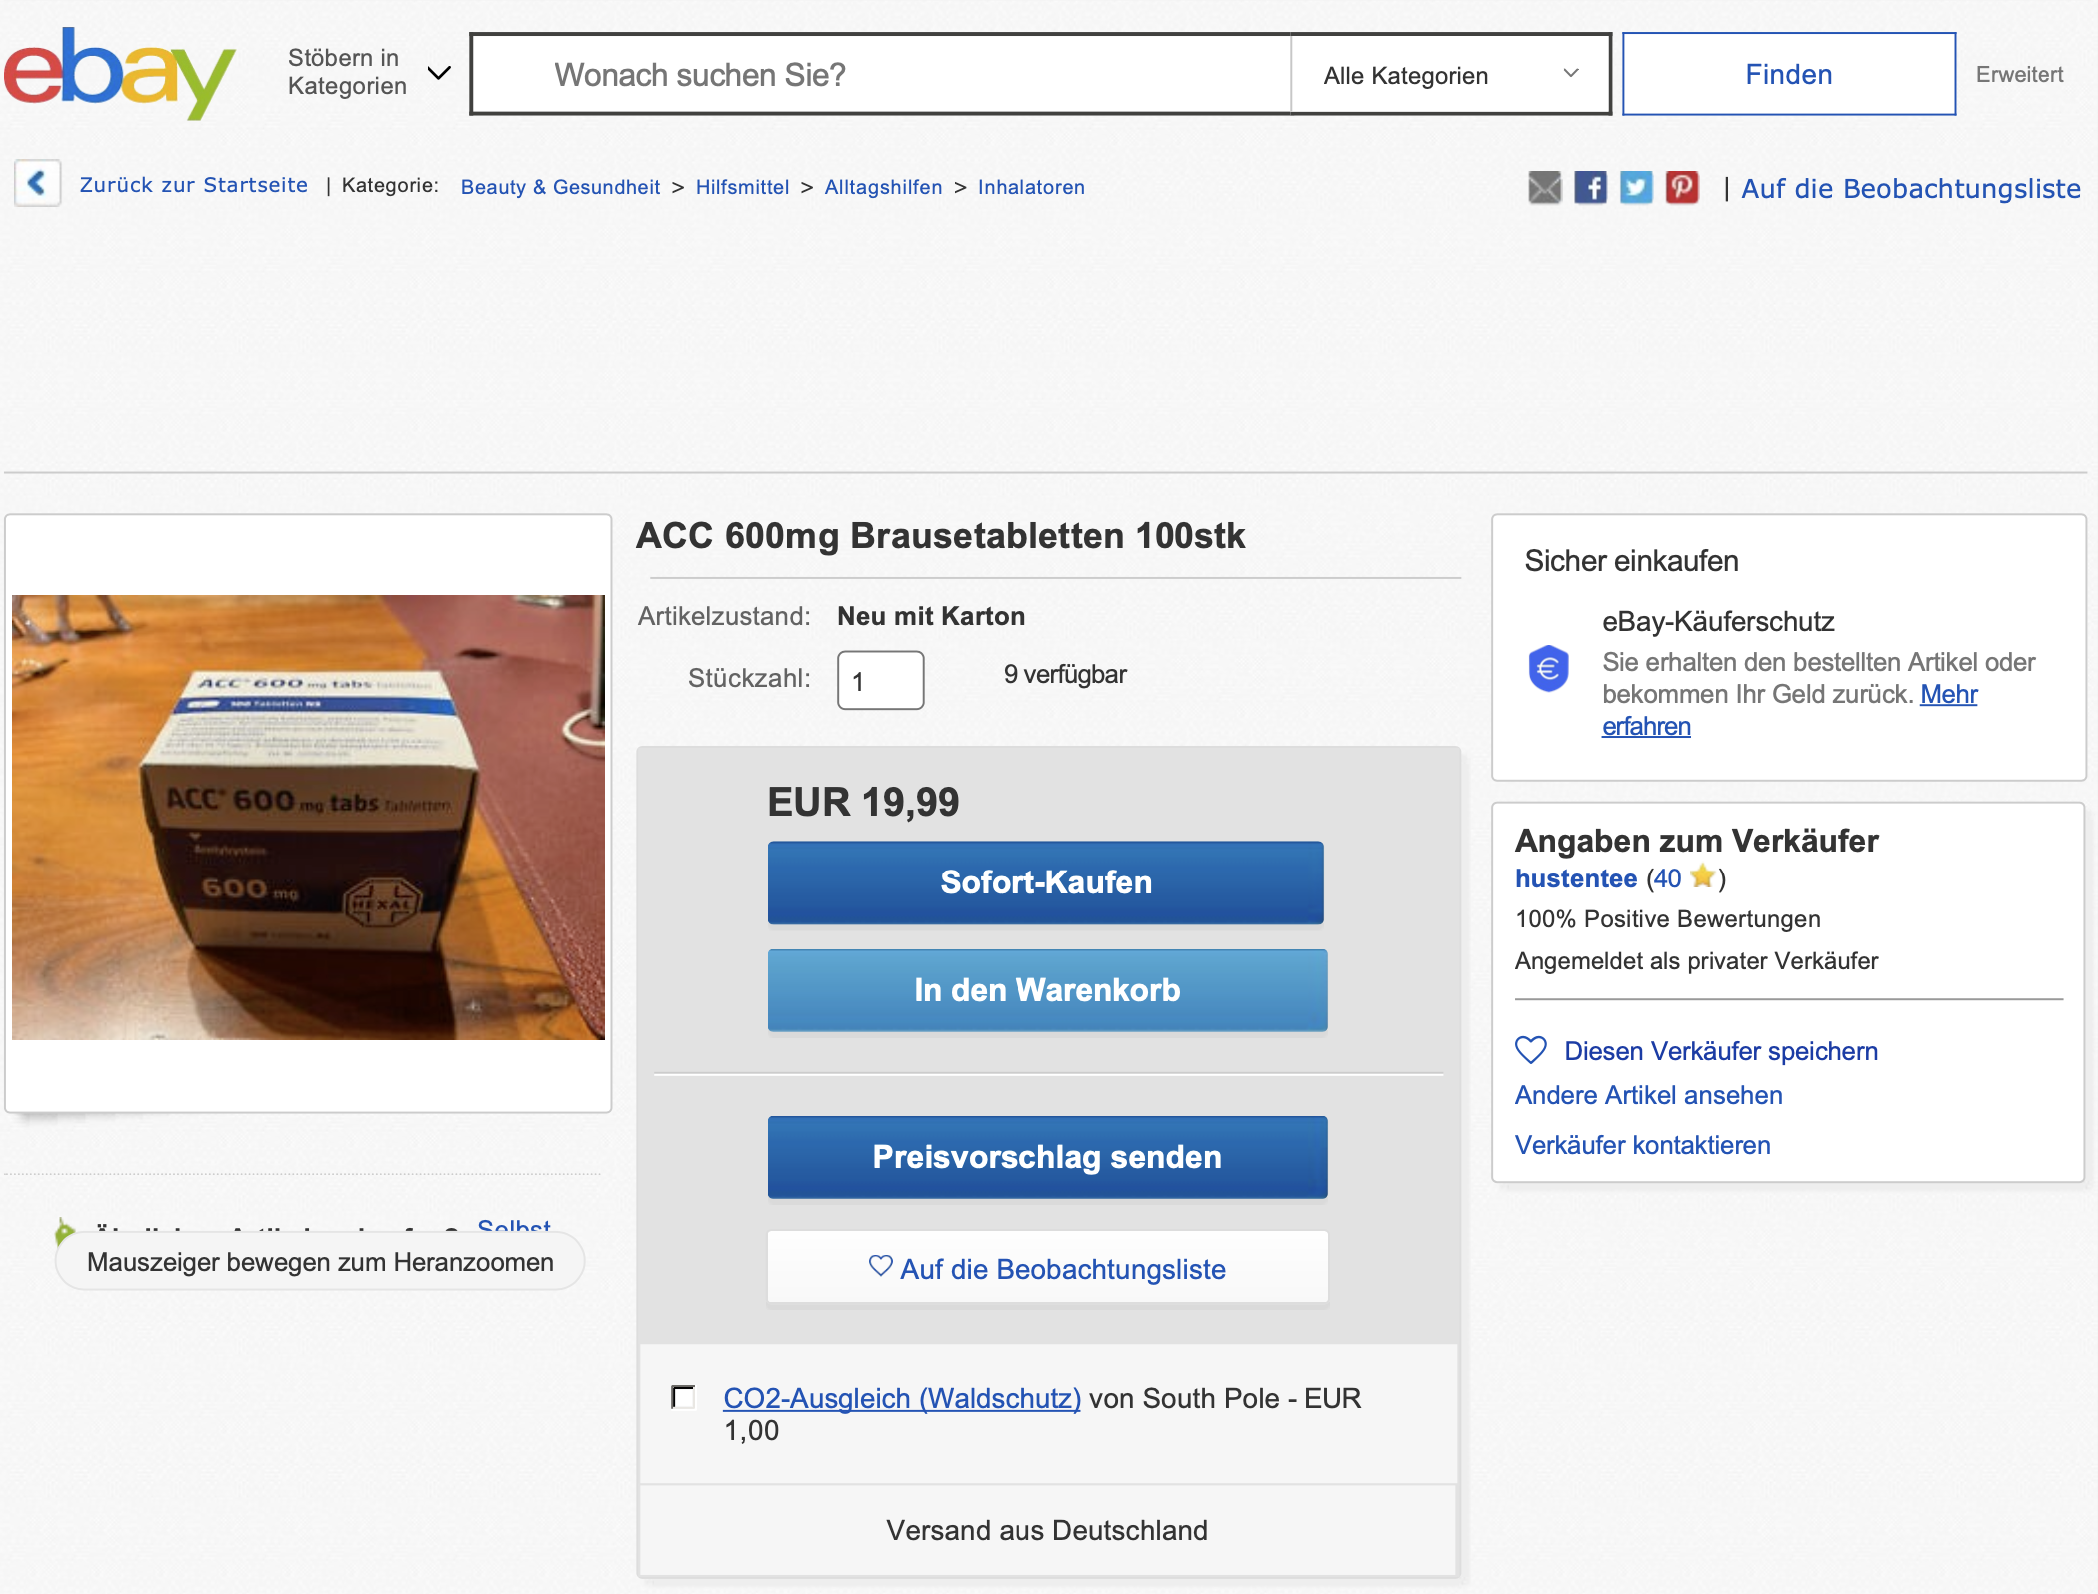Click the seller's yellow feedback star
Screen dimensions: 2098x1594
1702,877
